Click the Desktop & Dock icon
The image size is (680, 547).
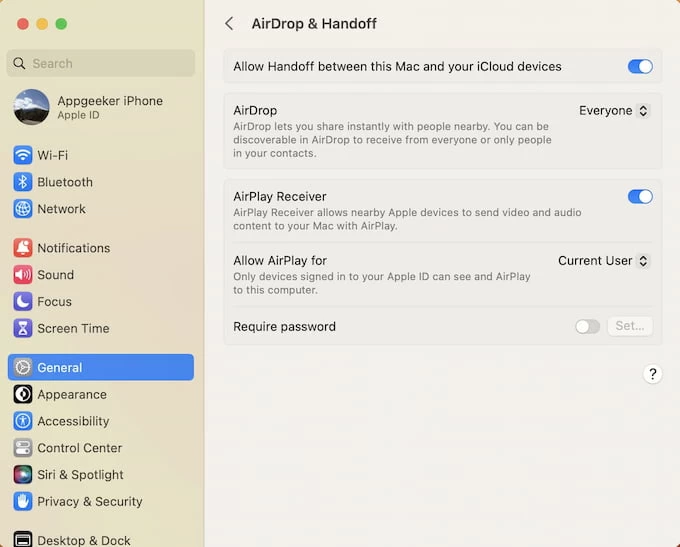point(23,540)
